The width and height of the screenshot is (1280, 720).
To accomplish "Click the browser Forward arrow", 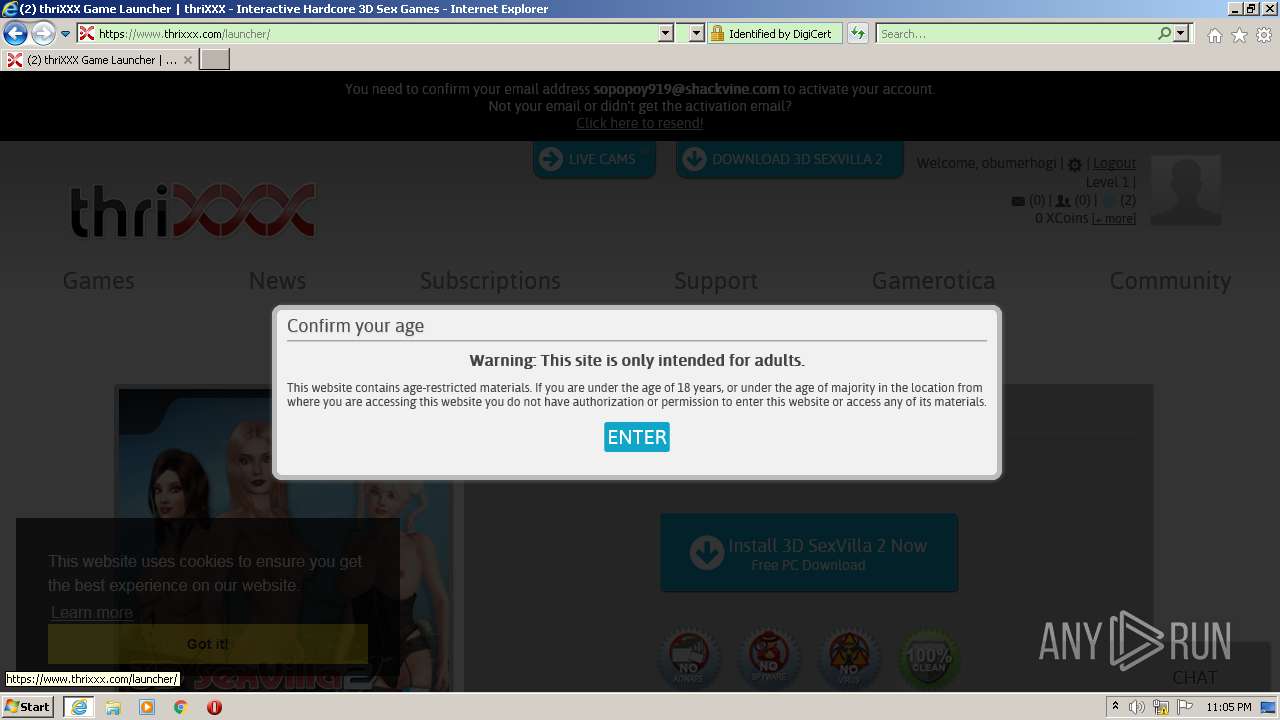I will 43,34.
